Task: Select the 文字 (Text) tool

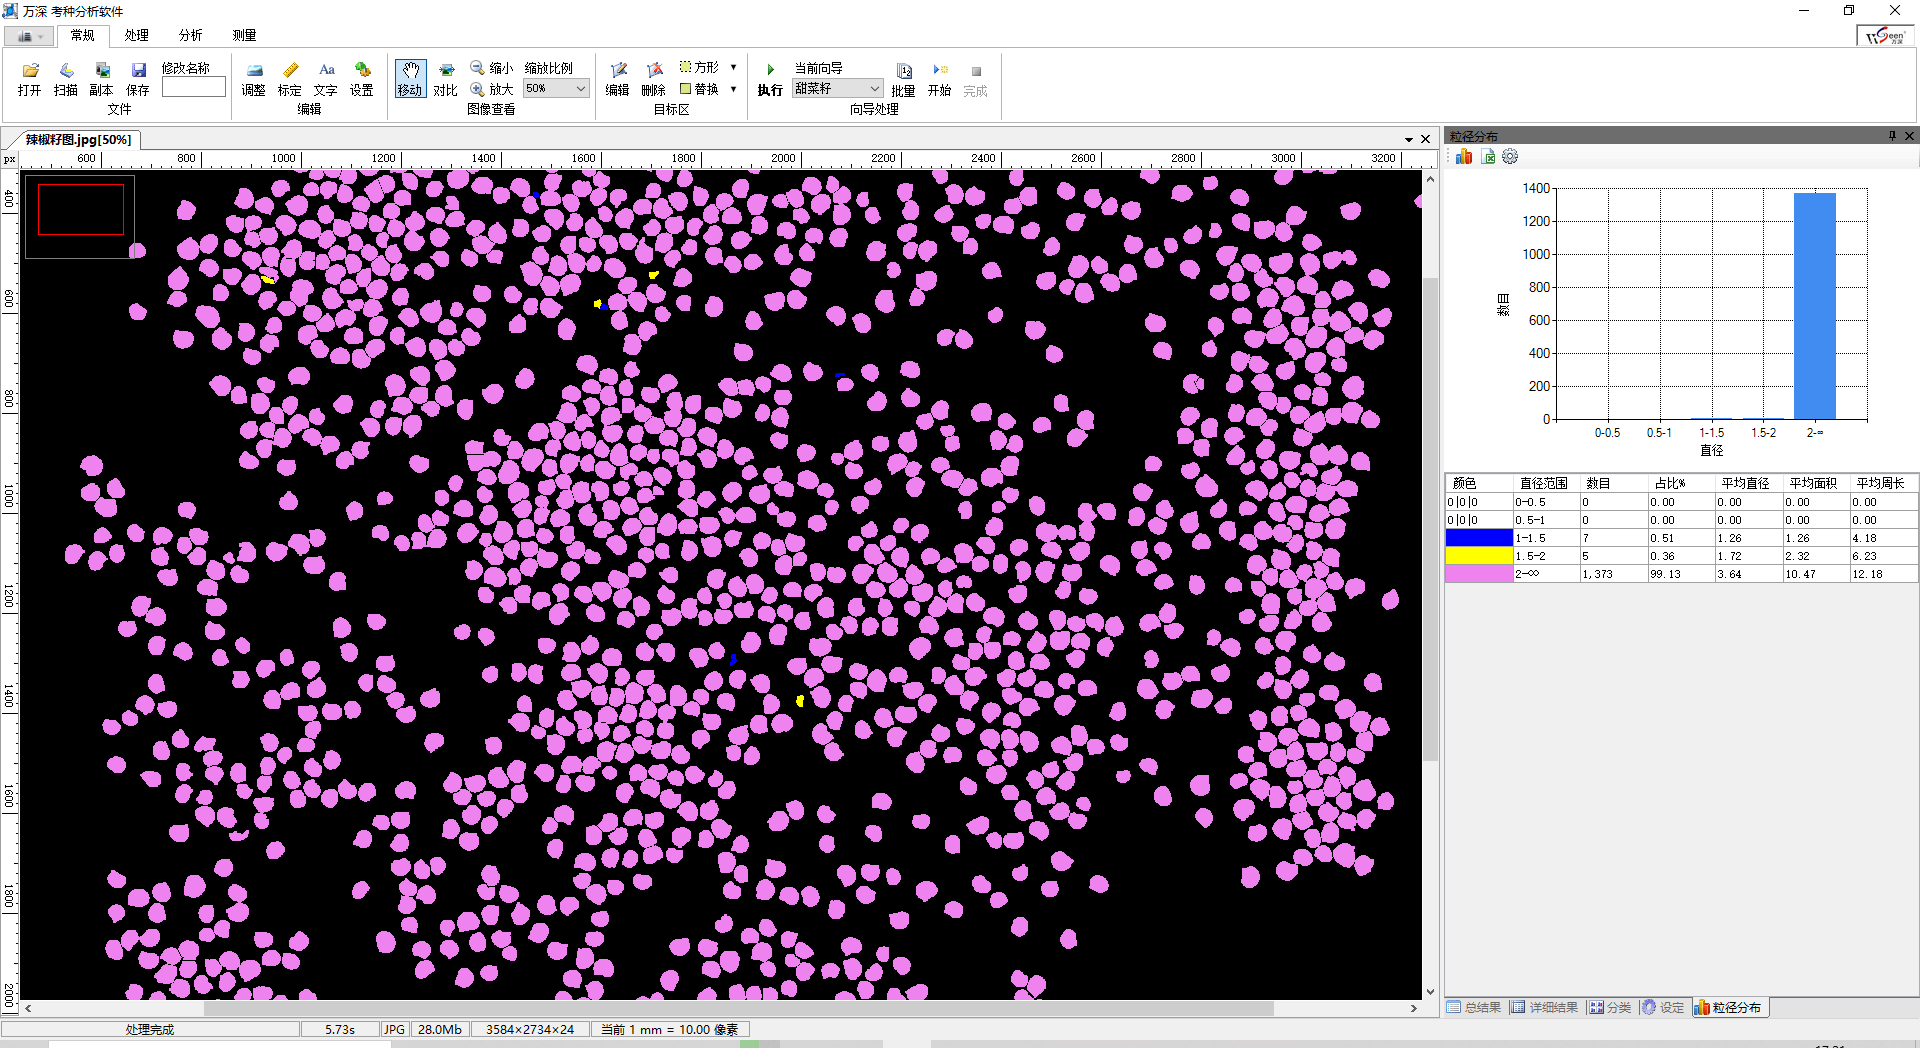Action: (x=326, y=71)
